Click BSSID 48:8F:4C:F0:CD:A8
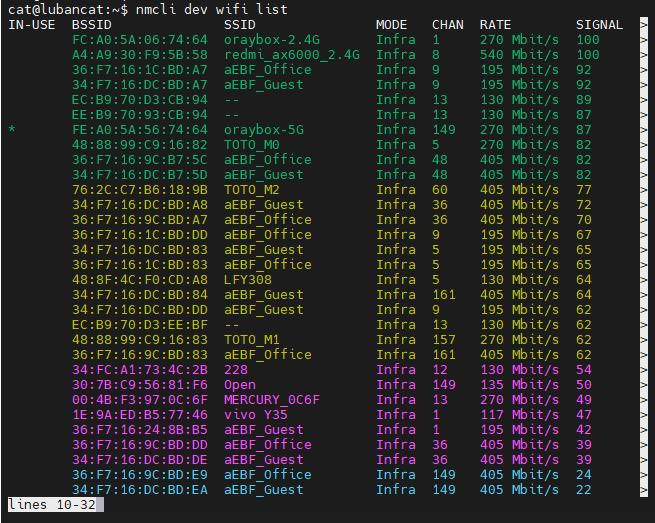Image resolution: width=655 pixels, height=523 pixels. click(140, 279)
